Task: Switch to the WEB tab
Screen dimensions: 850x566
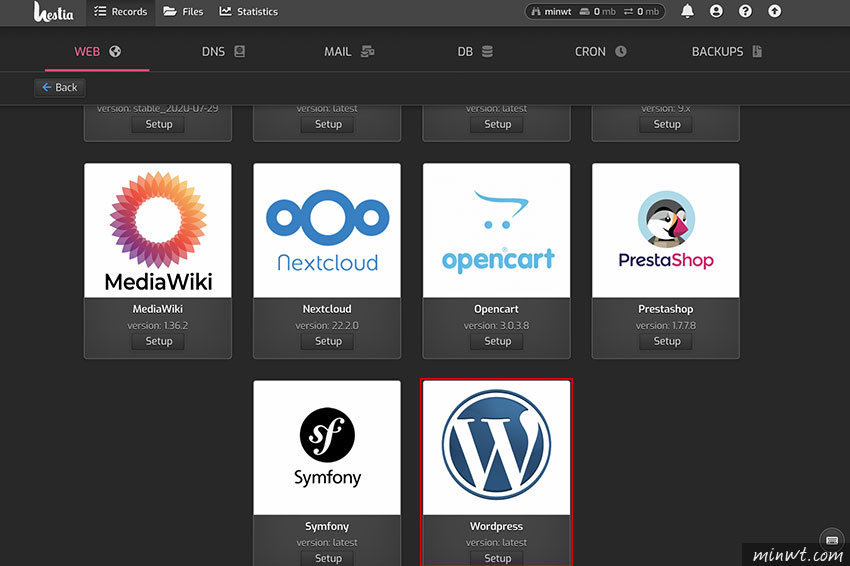Action: pyautogui.click(x=97, y=52)
